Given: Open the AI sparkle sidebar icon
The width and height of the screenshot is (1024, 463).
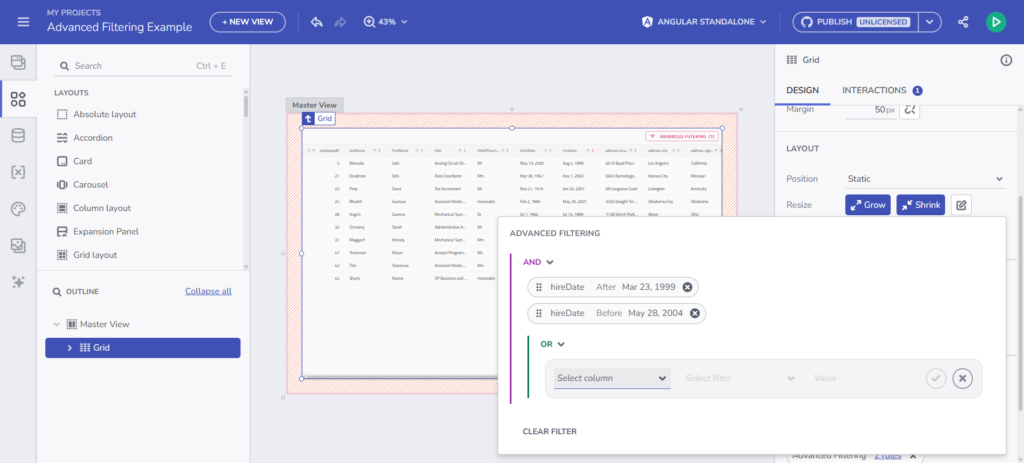Looking at the screenshot, I should pyautogui.click(x=18, y=282).
